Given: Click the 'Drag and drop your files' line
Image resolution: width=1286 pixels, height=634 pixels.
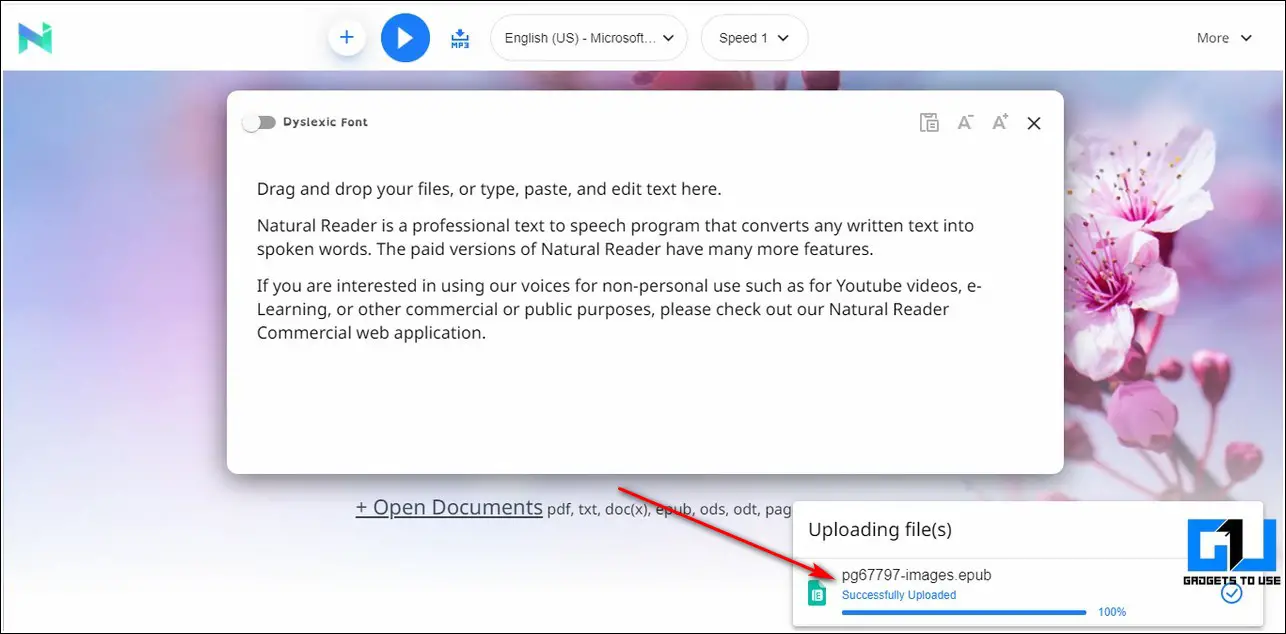Looking at the screenshot, I should (x=489, y=189).
